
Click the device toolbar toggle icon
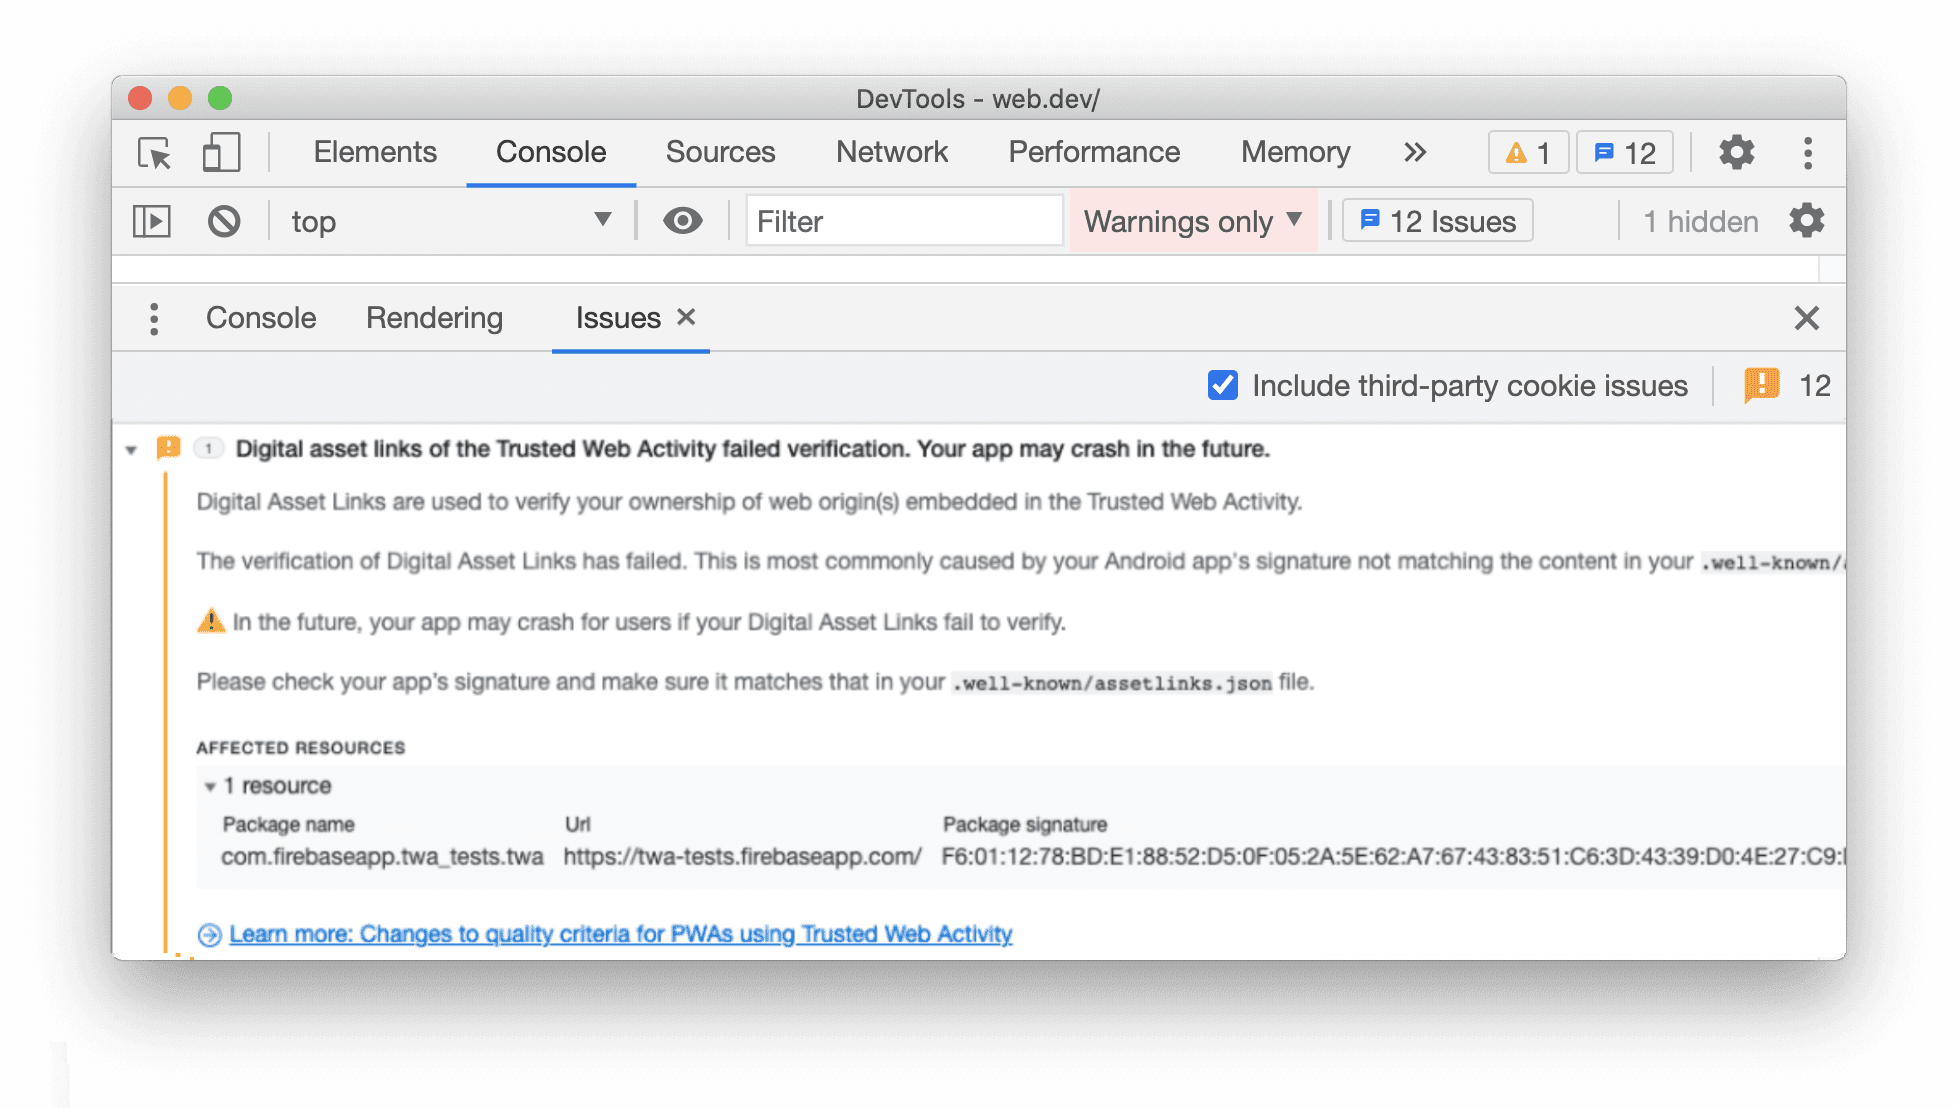221,152
